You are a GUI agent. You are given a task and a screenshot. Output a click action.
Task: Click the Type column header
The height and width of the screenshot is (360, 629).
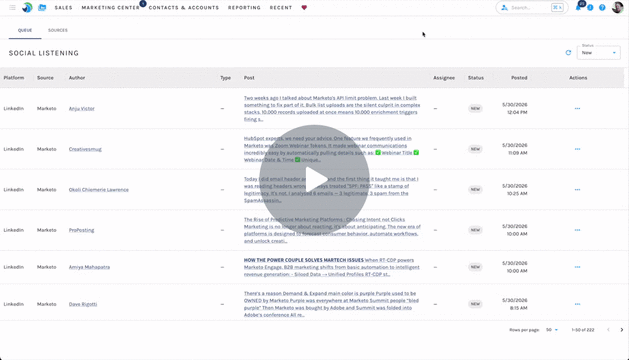point(225,78)
